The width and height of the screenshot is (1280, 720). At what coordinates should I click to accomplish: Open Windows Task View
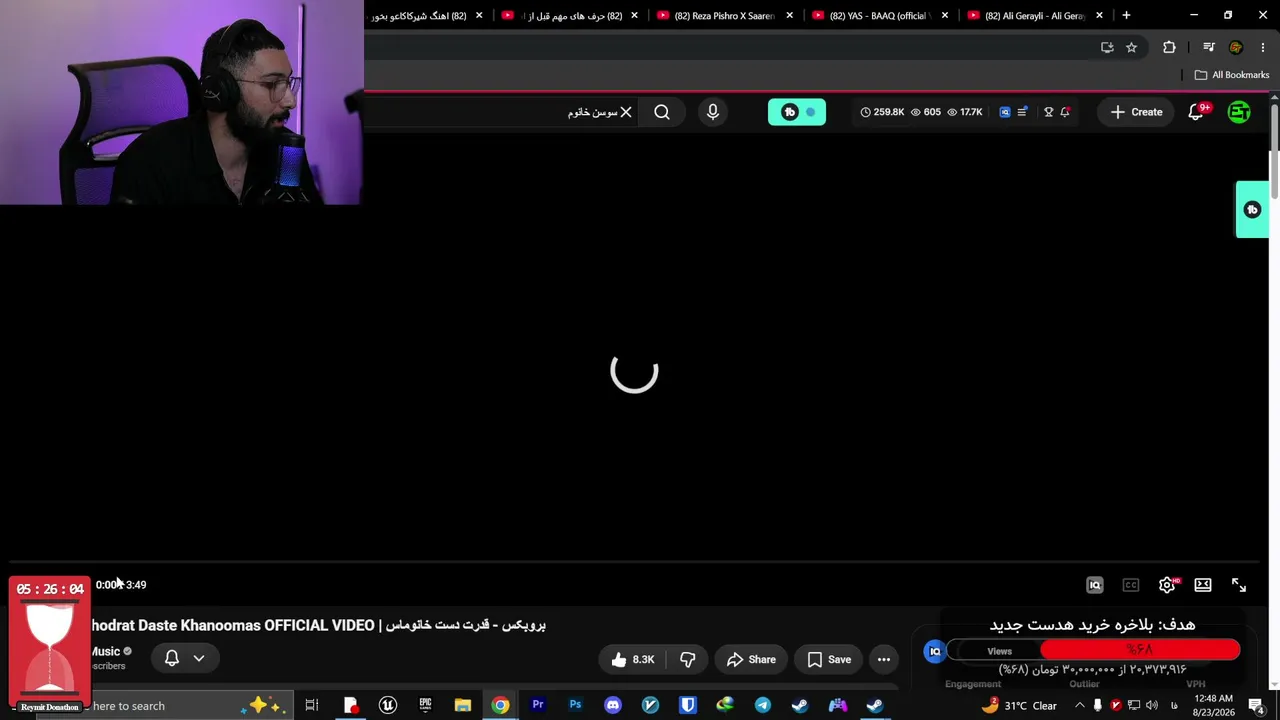312,706
